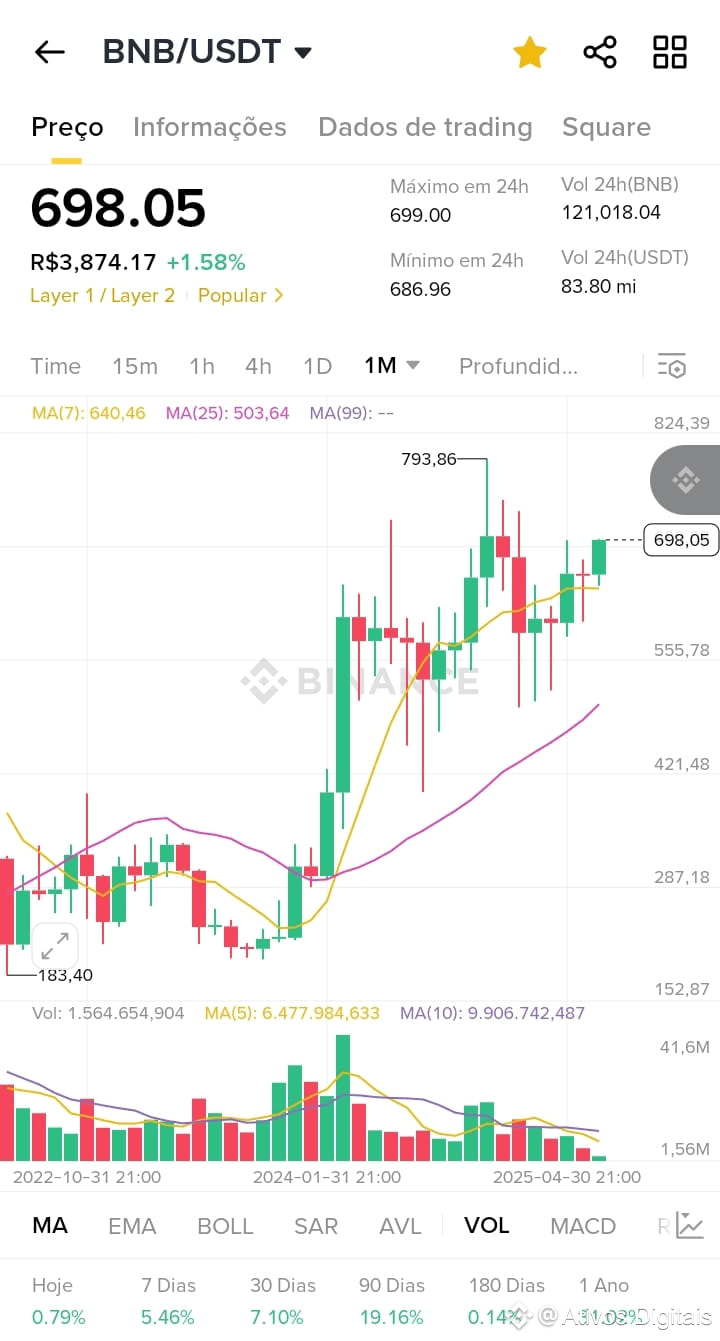The width and height of the screenshot is (720, 1341).
Task: Open chart indicator settings icon beside Profundid...
Action: [671, 366]
